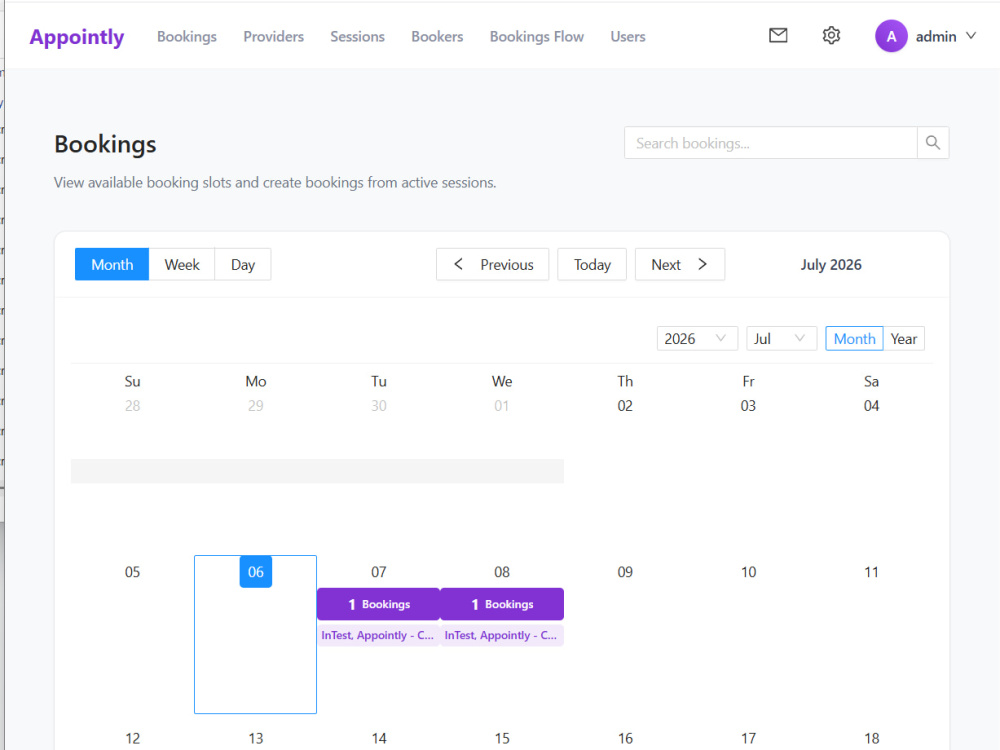Screen dimensions: 1000x750
Task: Select the highlighted date 06
Action: point(256,571)
